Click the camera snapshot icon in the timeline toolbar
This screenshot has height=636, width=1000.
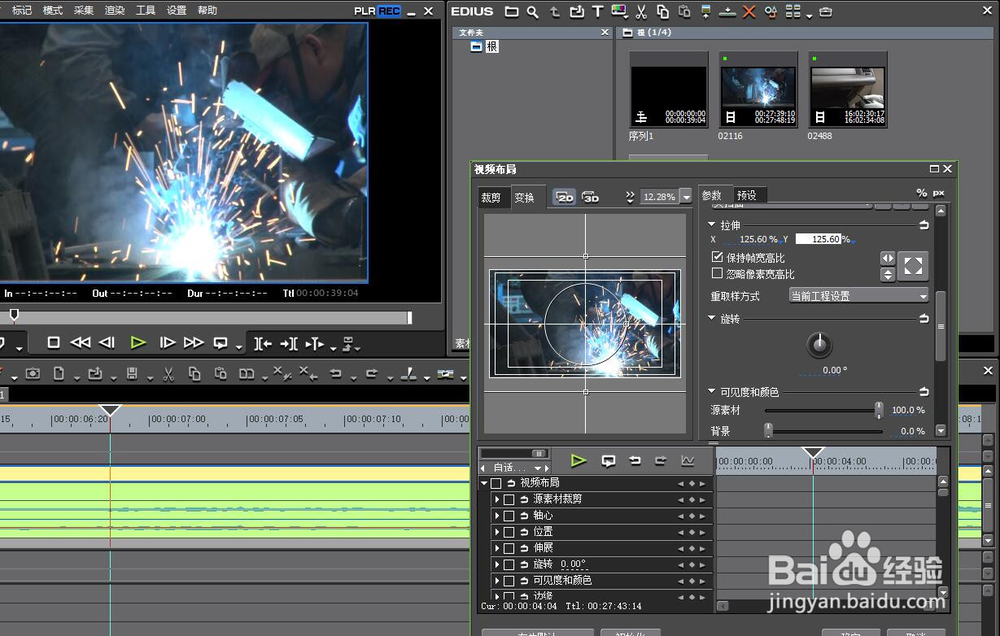tap(33, 374)
